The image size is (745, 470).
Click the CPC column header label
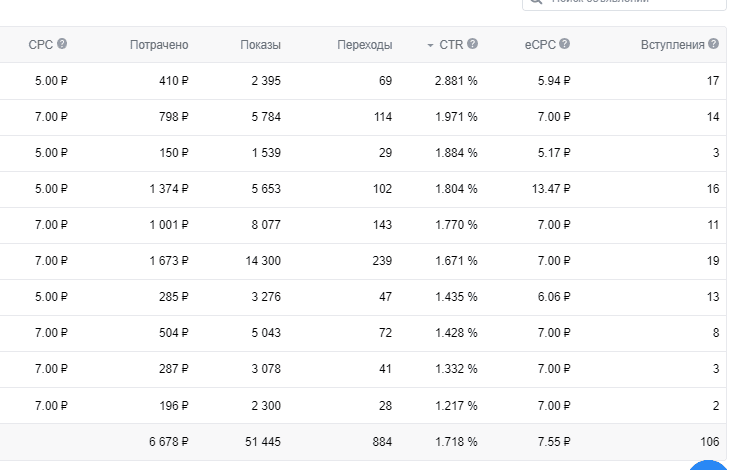[41, 45]
